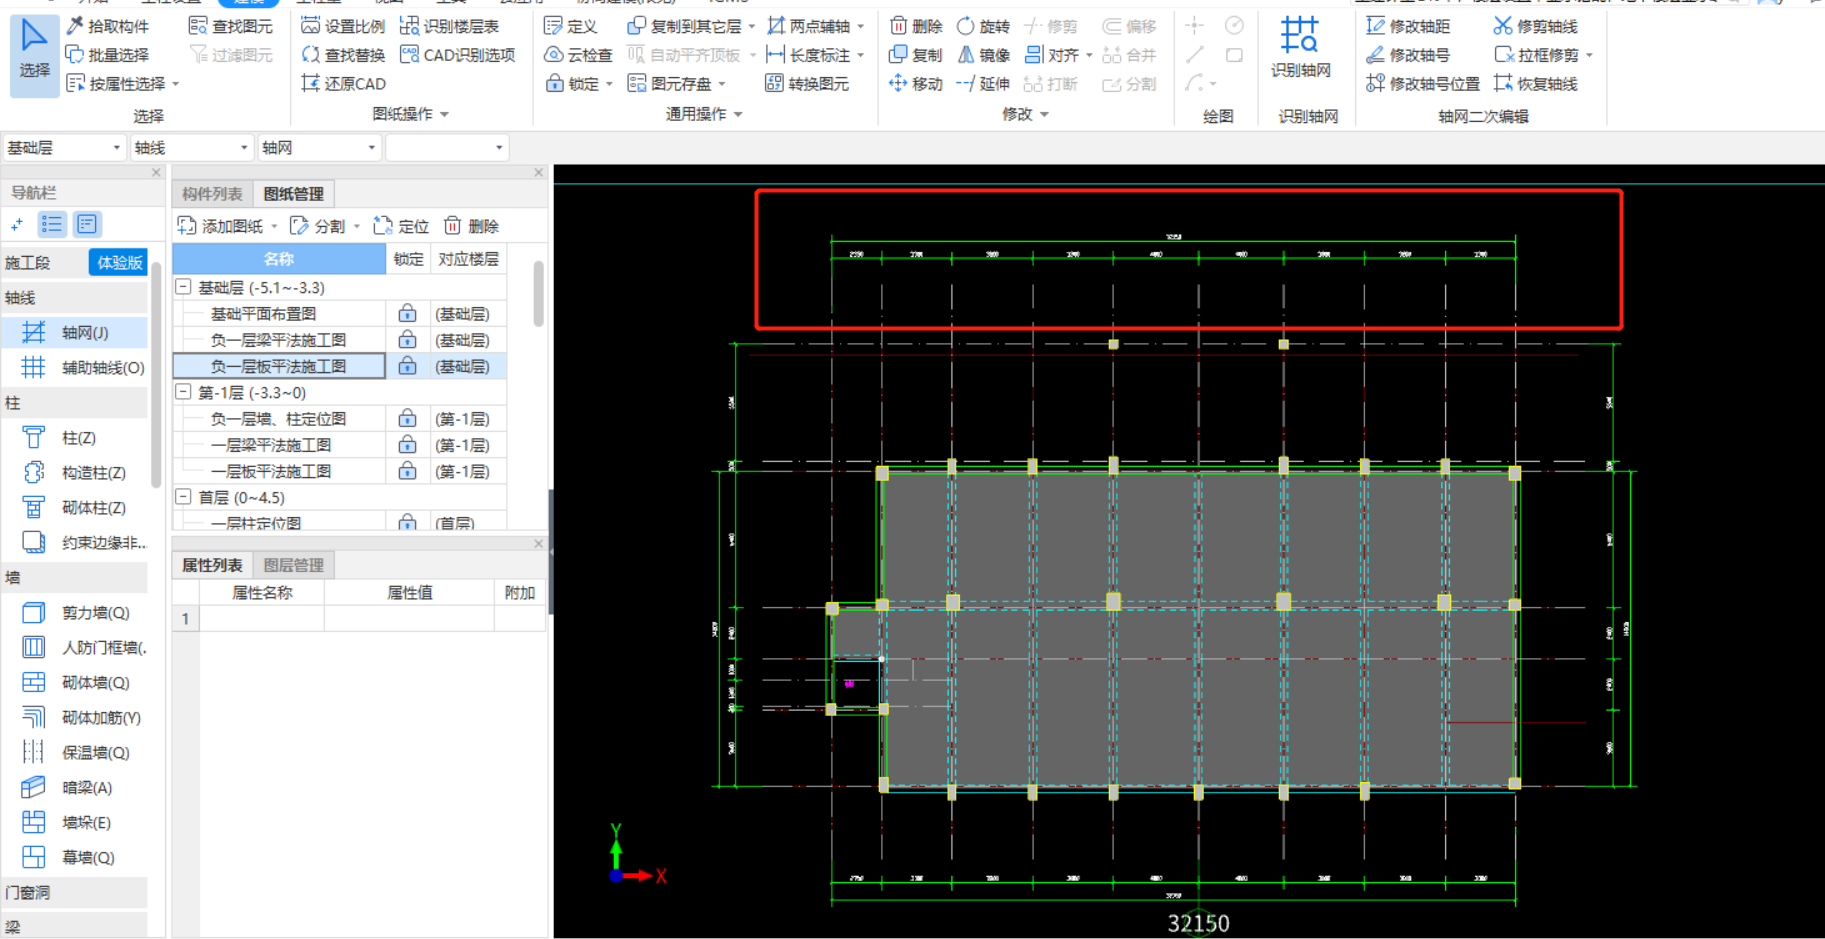Choose 批量选择 batch select
The width and height of the screenshot is (1825, 939).
pyautogui.click(x=107, y=55)
